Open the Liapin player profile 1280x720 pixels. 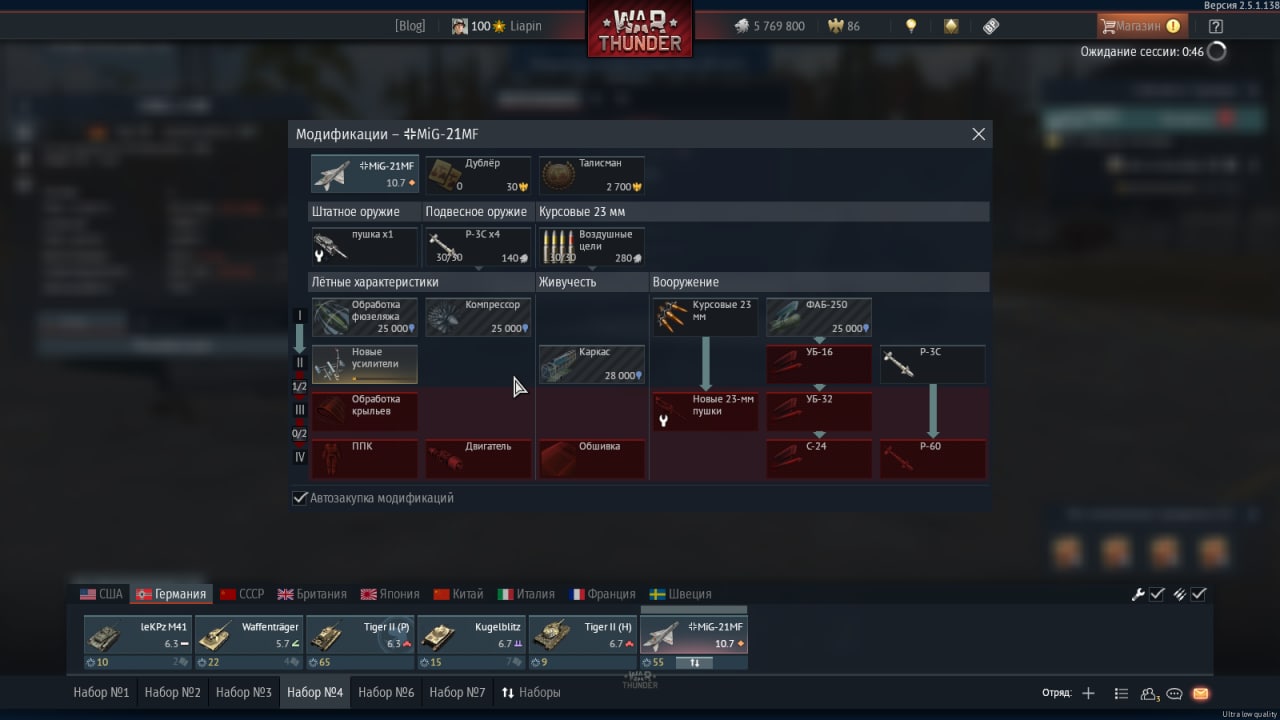(x=498, y=26)
